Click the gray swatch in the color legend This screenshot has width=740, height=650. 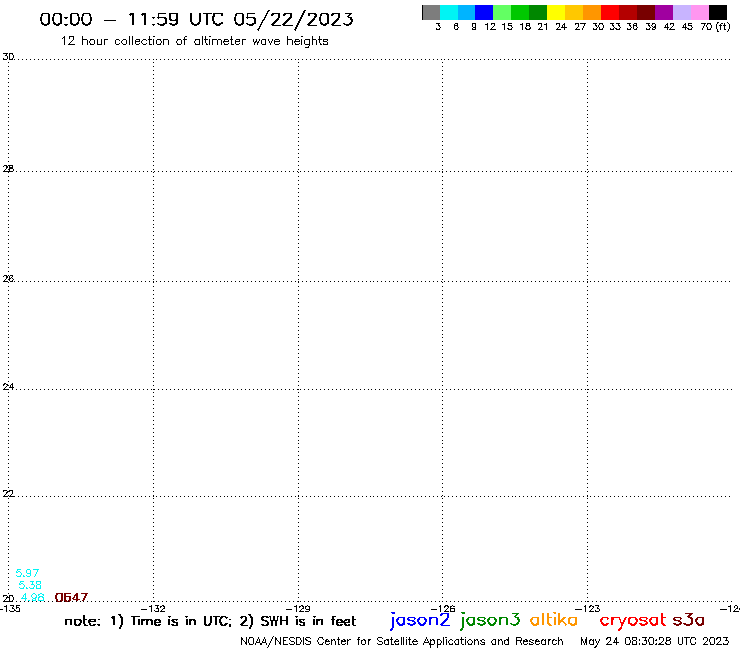click(431, 12)
